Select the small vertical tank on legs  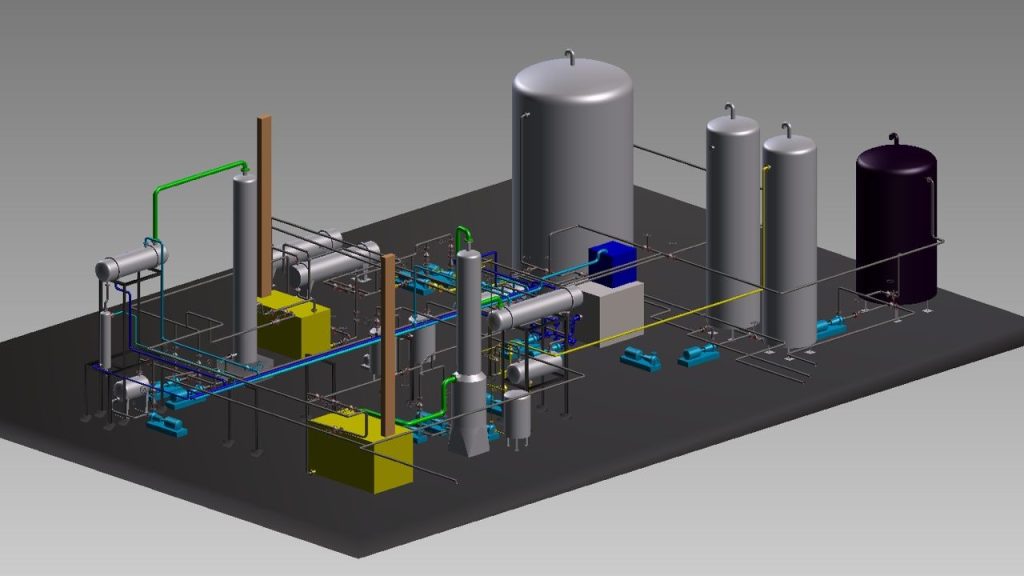517,413
